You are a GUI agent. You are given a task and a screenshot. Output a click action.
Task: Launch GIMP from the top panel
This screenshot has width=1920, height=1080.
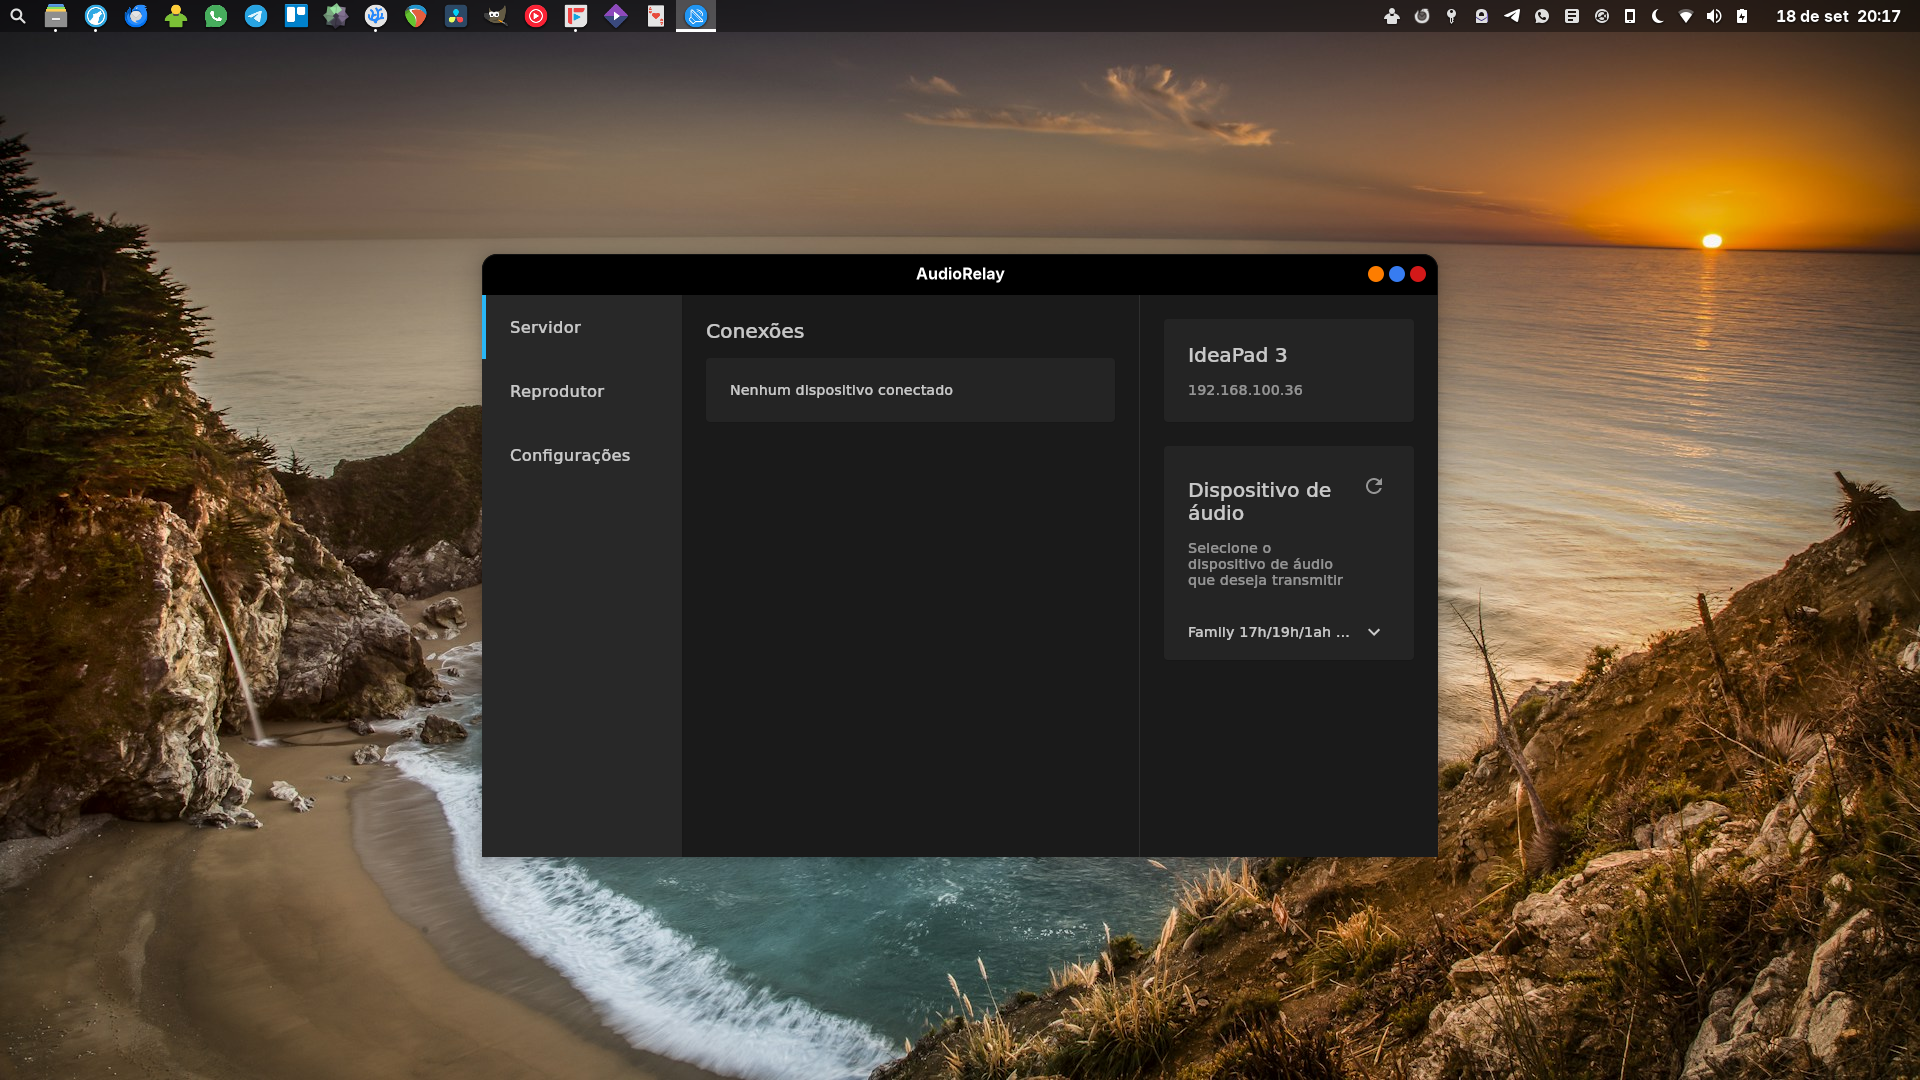coord(496,16)
